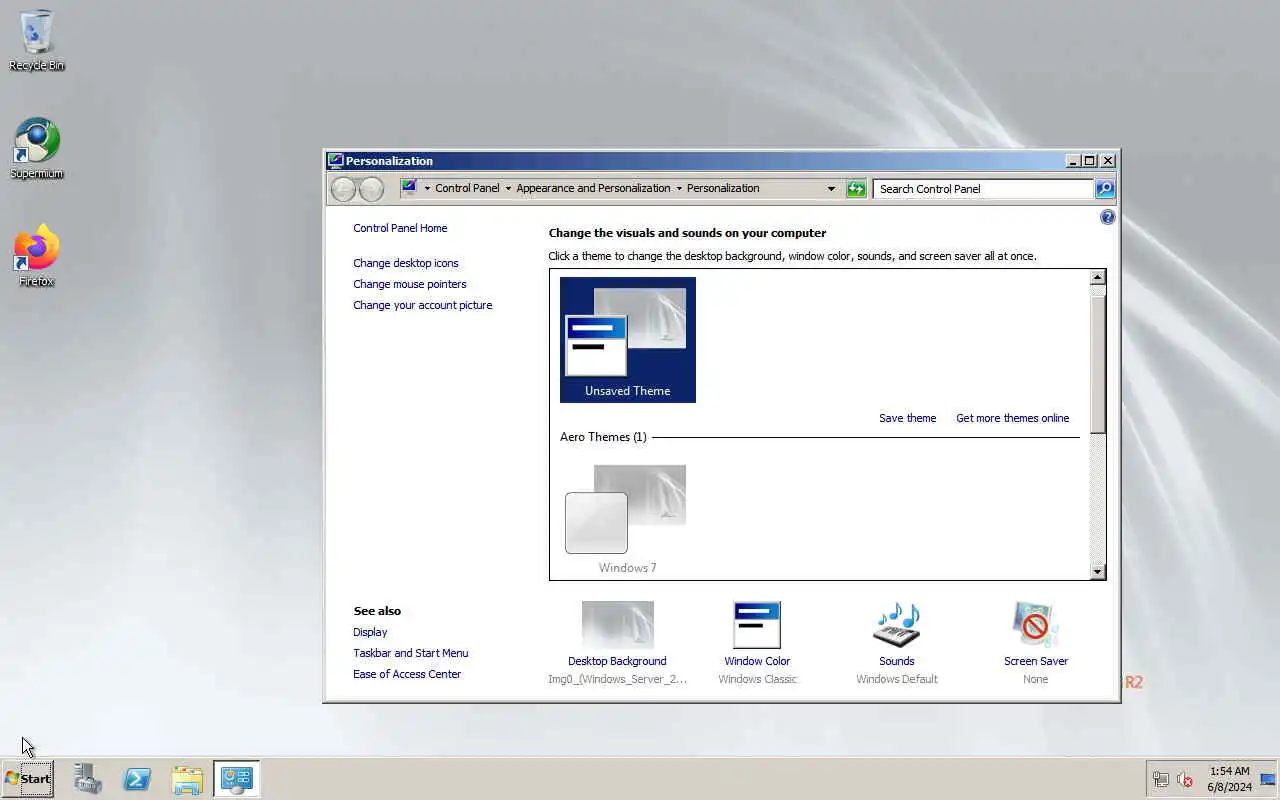Open Change mouse pointers link

(410, 284)
